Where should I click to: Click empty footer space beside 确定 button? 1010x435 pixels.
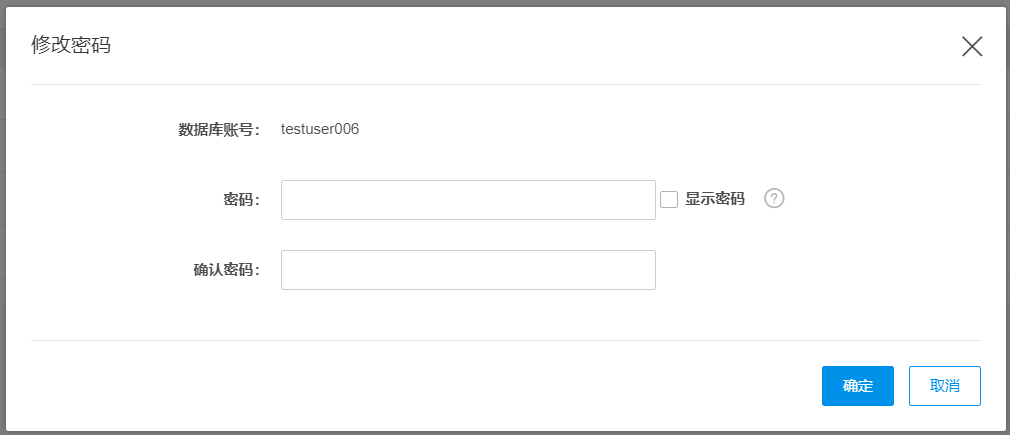tap(500, 386)
